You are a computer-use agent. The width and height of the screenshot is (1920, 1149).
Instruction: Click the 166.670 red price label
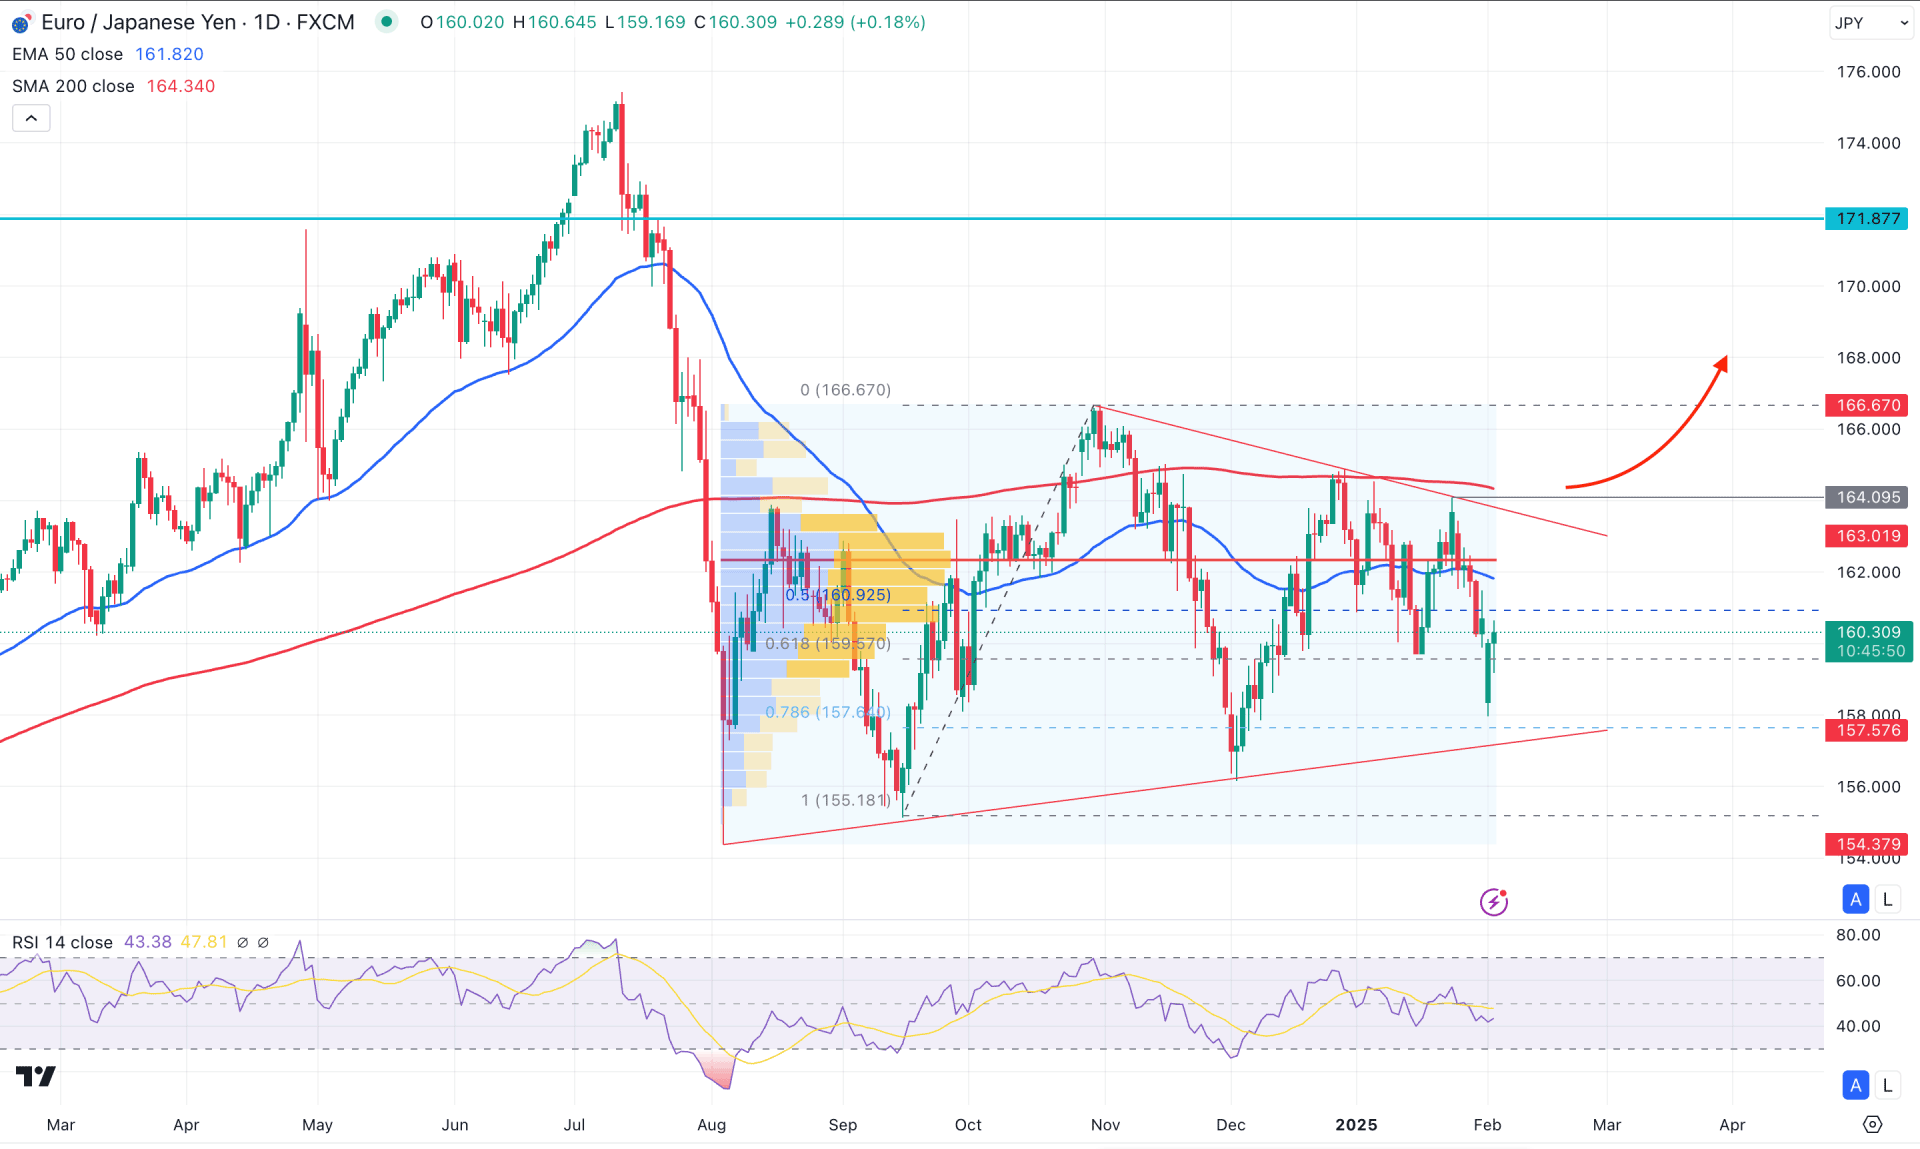click(1867, 405)
